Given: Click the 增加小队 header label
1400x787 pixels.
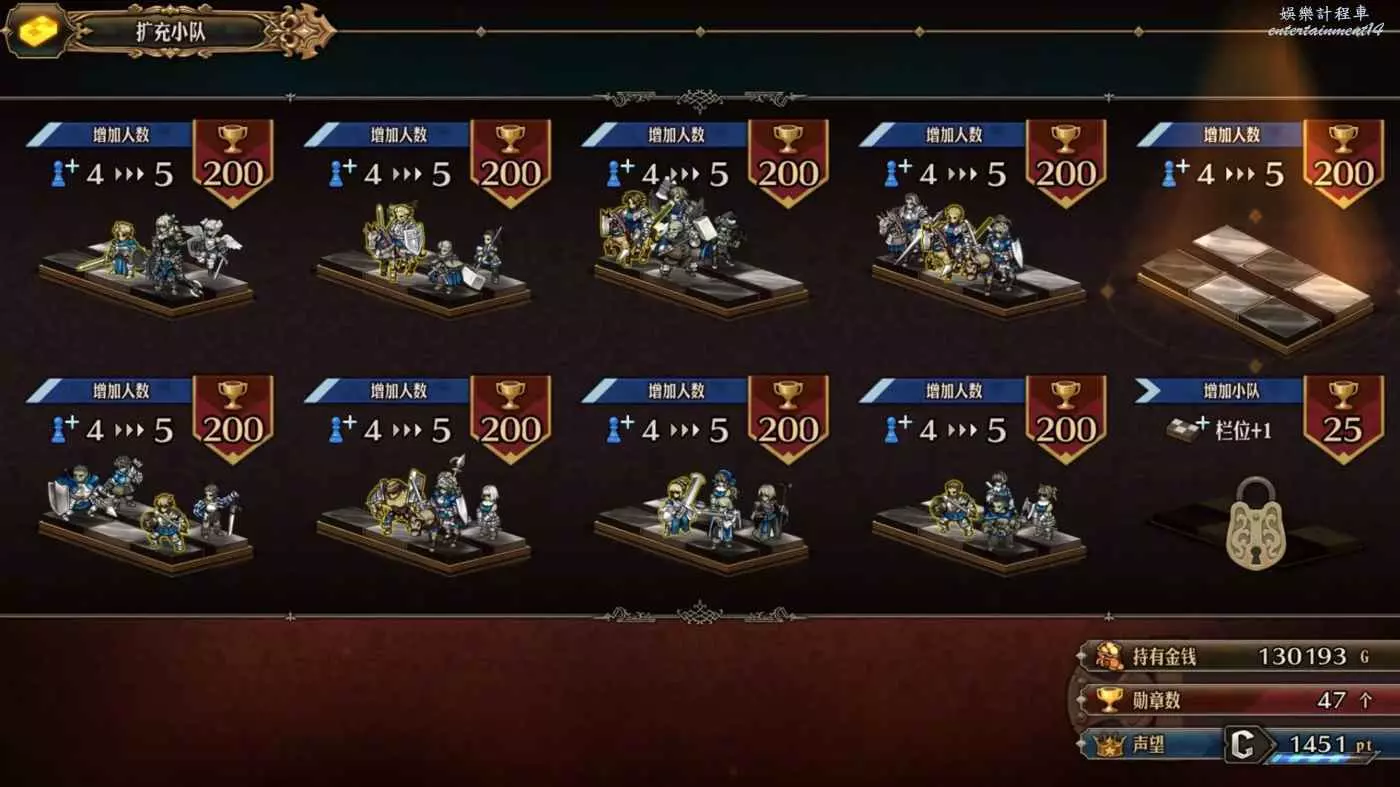Looking at the screenshot, I should coord(1232,390).
